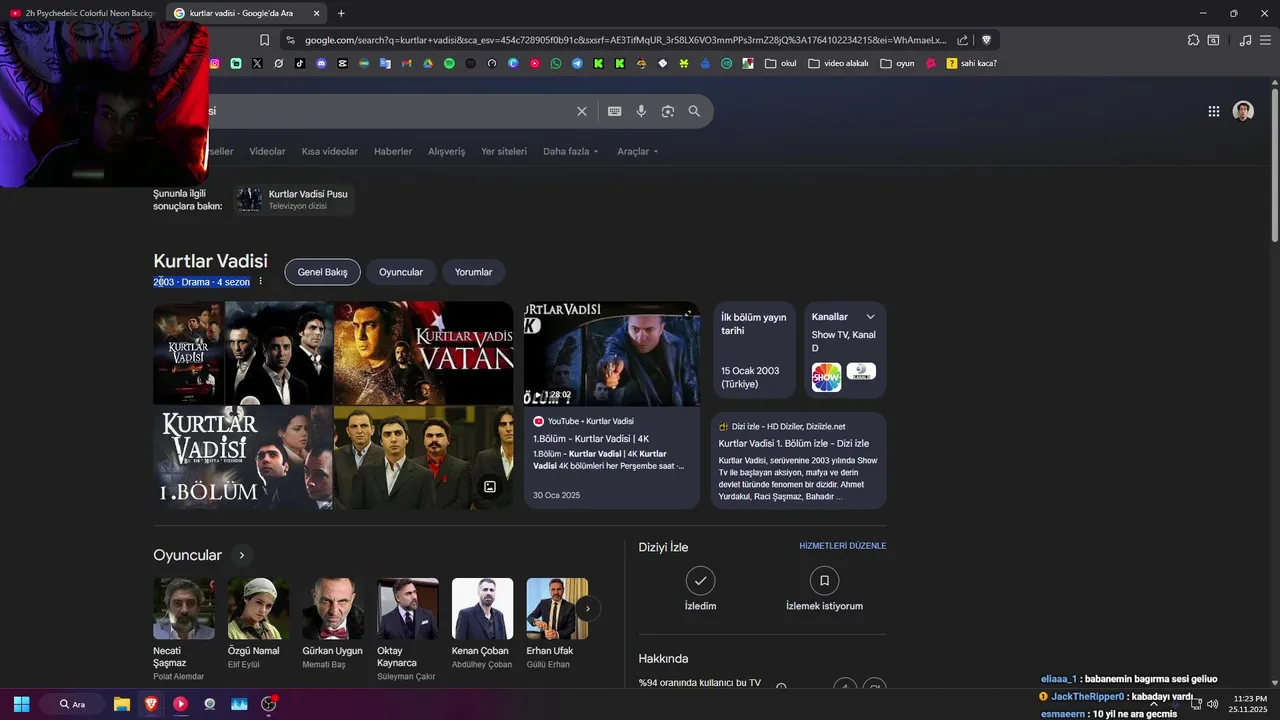Mark the series as İzledim (watched)
The image size is (1280, 720).
(x=700, y=580)
